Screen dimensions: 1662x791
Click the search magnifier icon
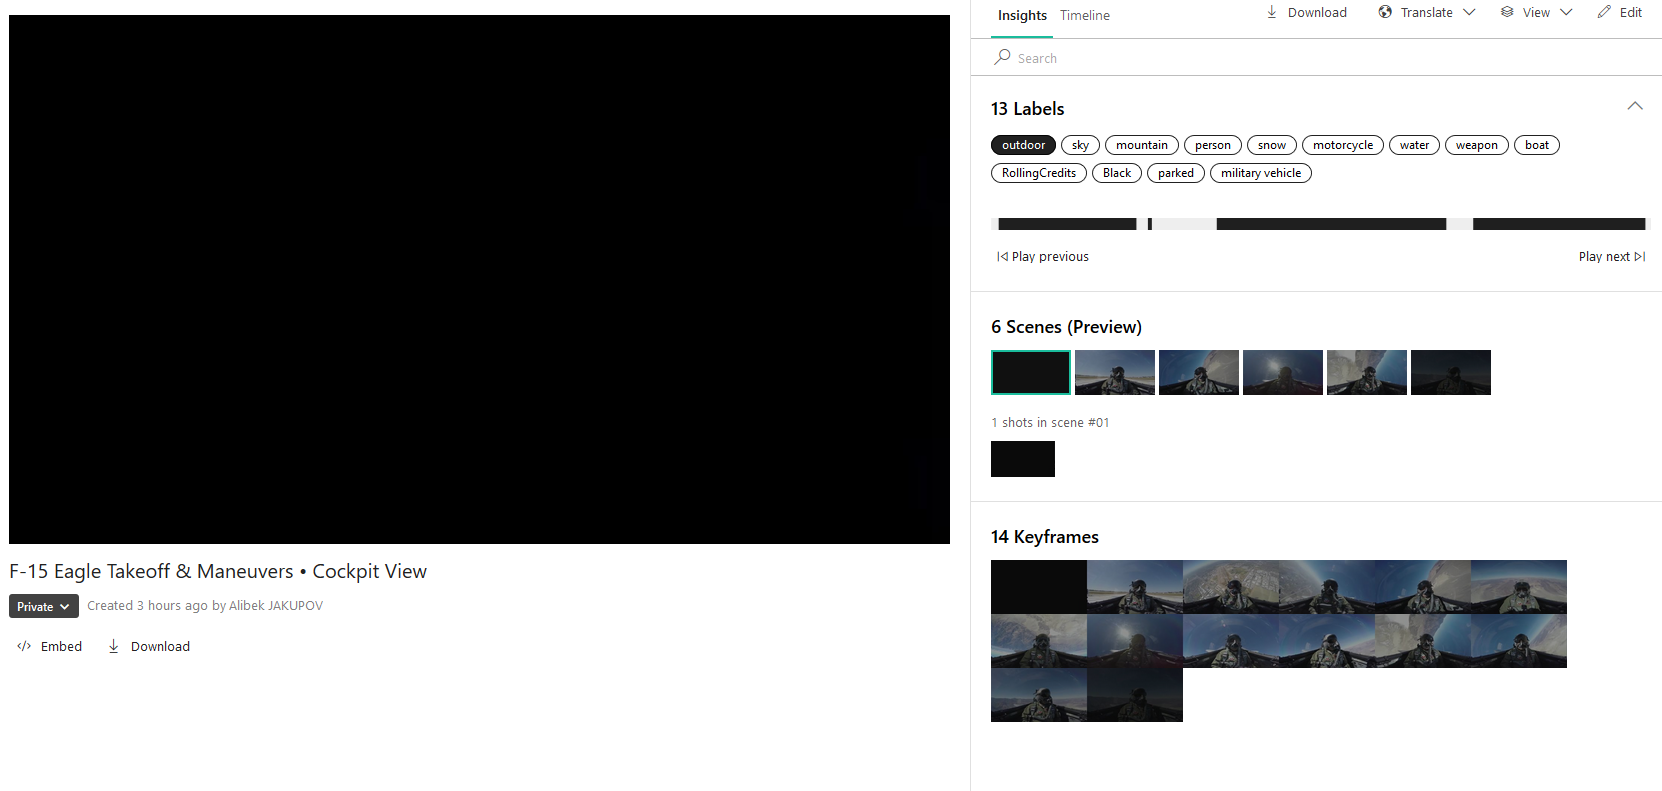tap(1002, 58)
